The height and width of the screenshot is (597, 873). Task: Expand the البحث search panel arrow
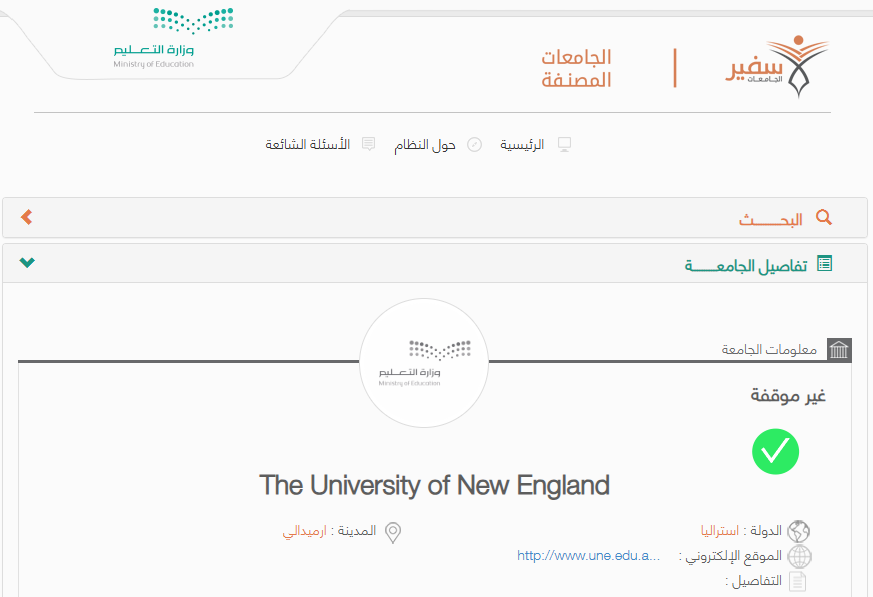26,217
